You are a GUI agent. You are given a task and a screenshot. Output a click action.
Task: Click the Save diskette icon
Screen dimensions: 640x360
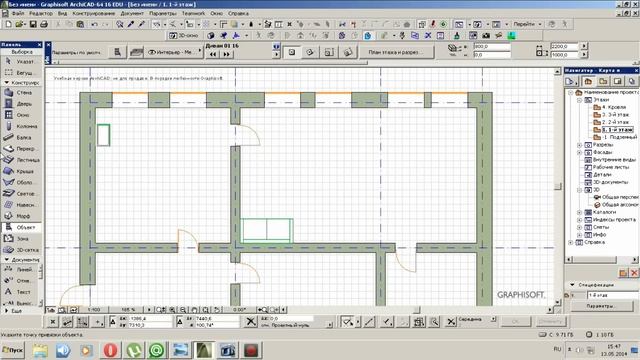pos(33,24)
